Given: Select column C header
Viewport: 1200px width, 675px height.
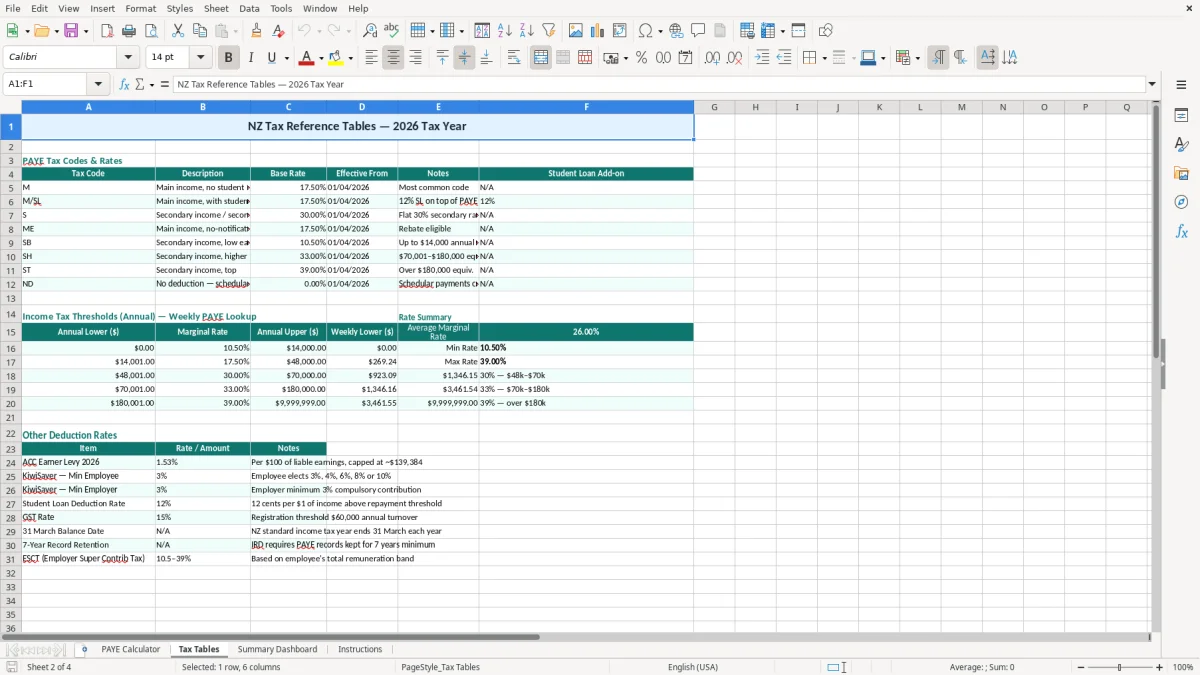Looking at the screenshot, I should (x=288, y=107).
